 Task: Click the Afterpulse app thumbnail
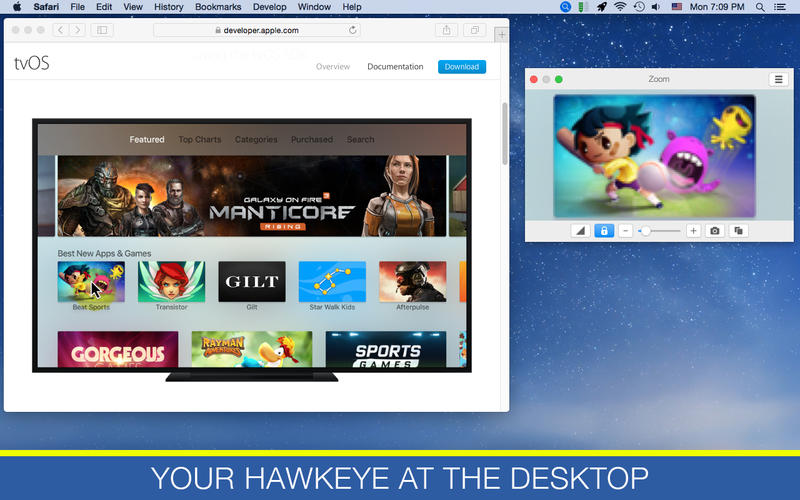(x=413, y=282)
